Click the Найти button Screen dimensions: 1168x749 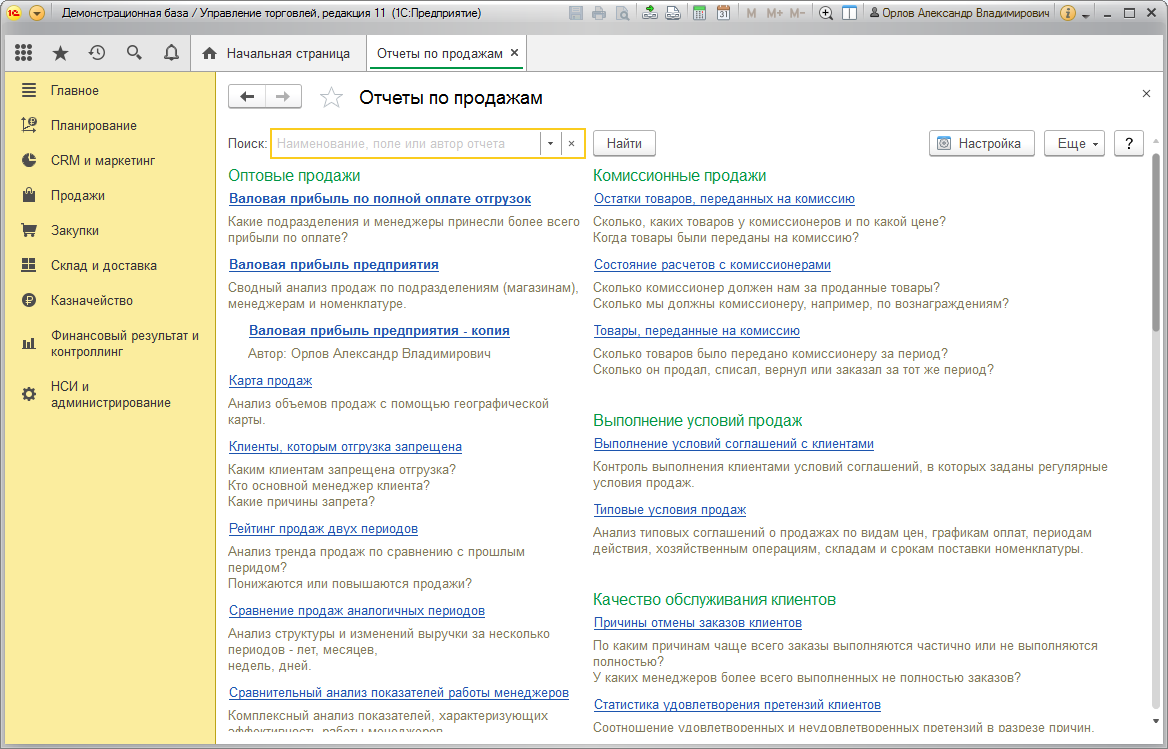click(x=624, y=144)
